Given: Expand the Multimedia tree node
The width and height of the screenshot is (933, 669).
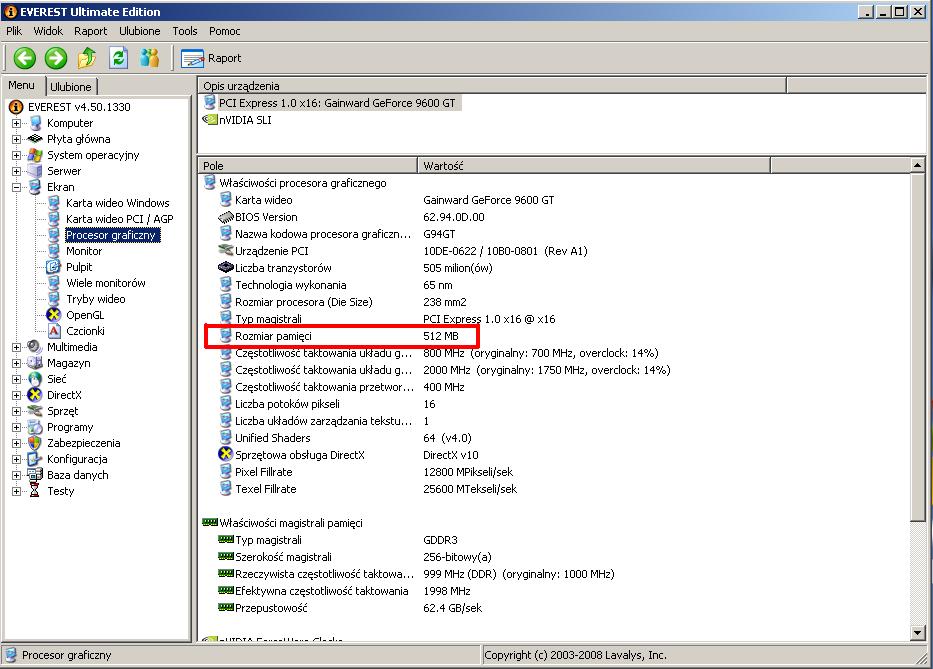Looking at the screenshot, I should (16, 347).
